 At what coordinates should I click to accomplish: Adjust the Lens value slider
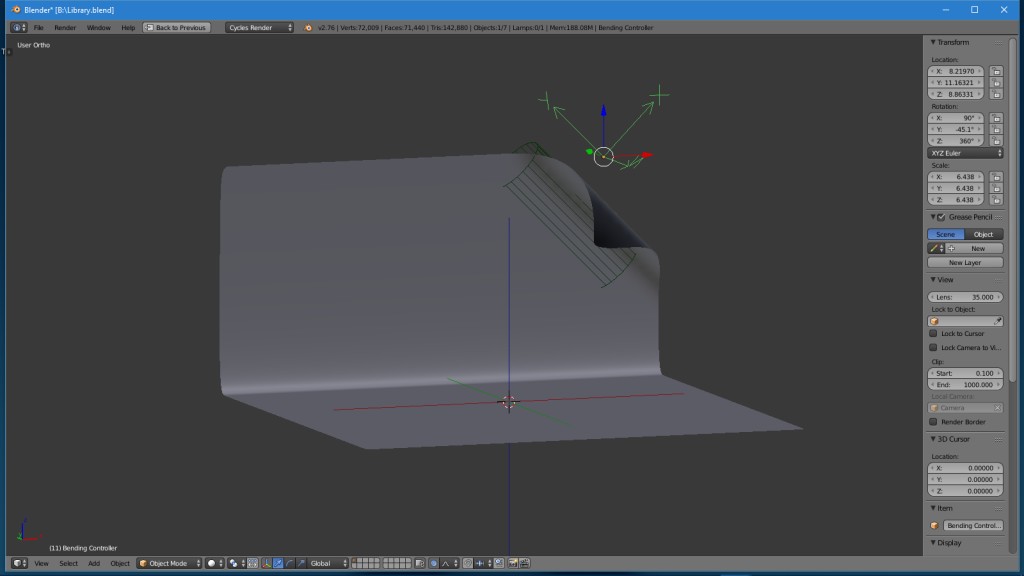(964, 296)
